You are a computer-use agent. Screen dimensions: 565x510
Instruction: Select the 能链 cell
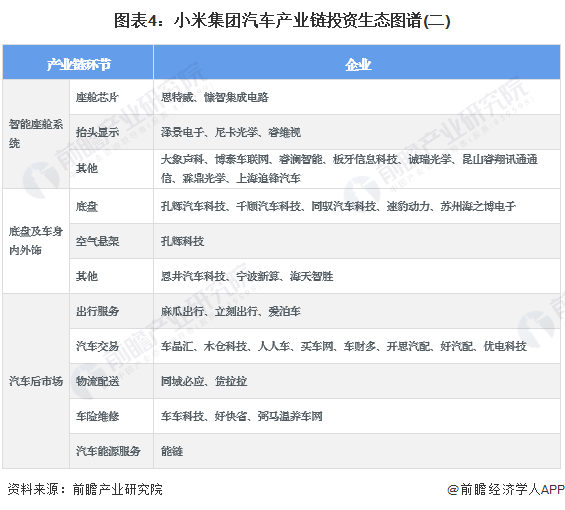coord(357,451)
